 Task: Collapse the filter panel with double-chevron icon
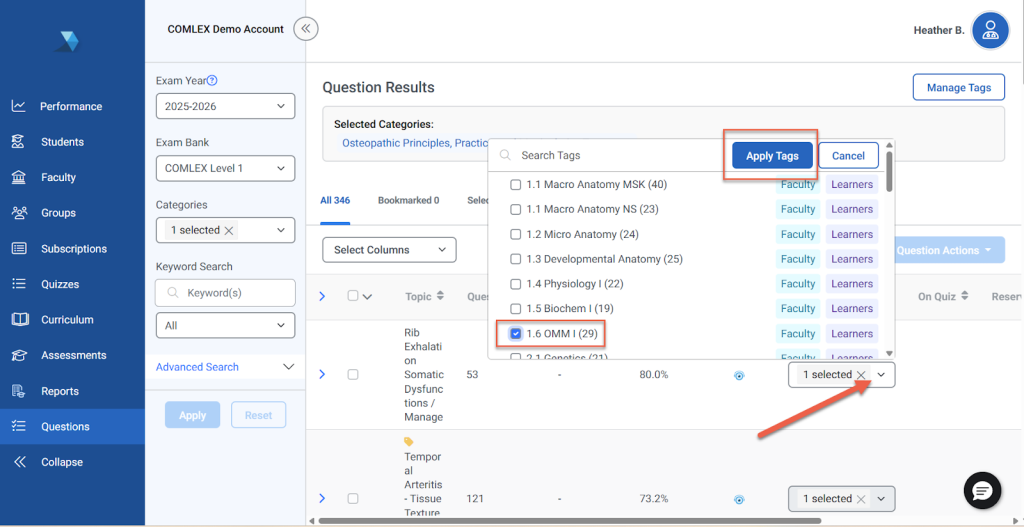click(306, 29)
